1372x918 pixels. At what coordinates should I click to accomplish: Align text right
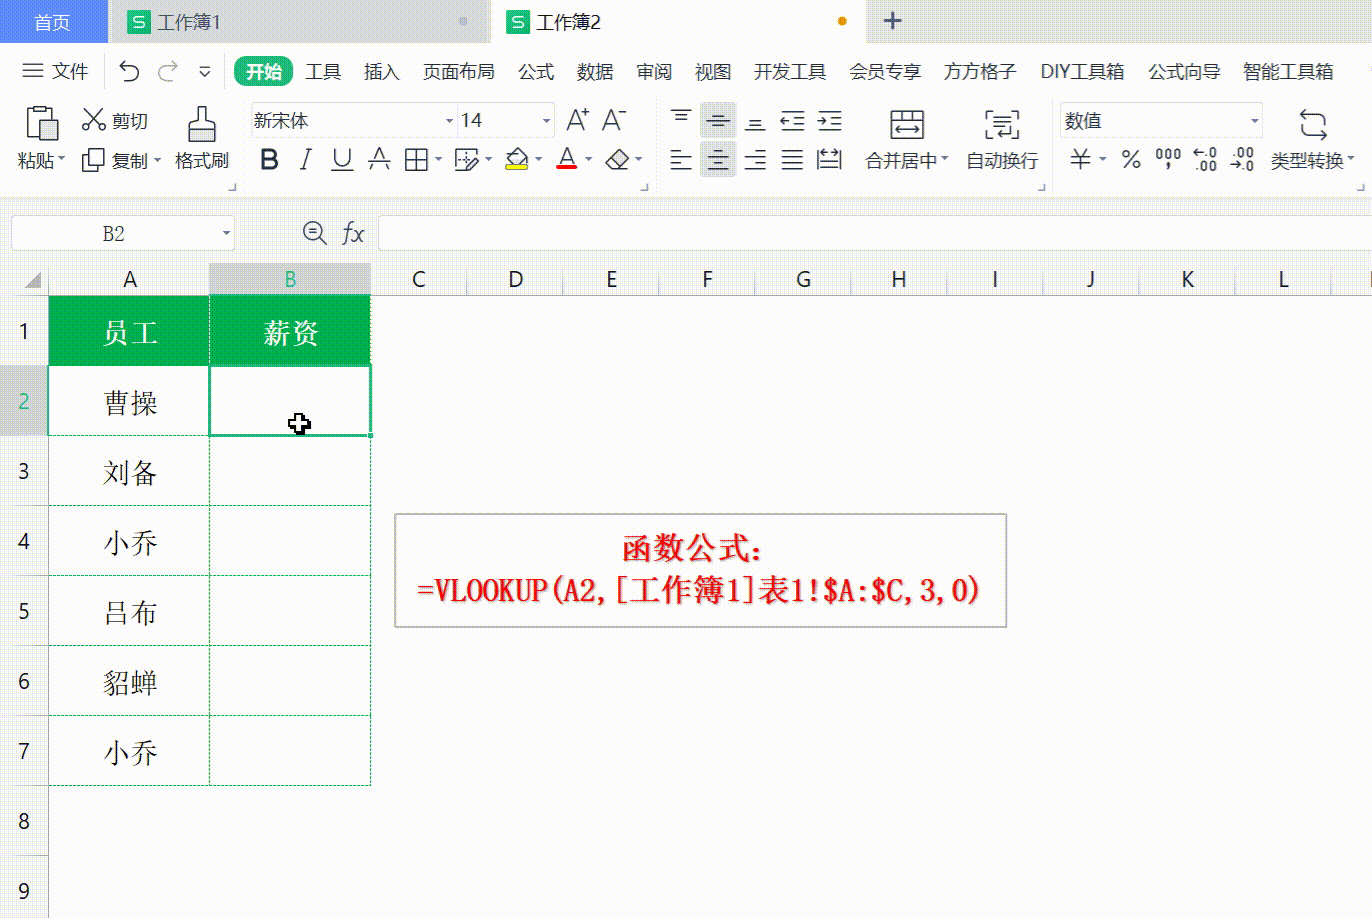[x=755, y=159]
